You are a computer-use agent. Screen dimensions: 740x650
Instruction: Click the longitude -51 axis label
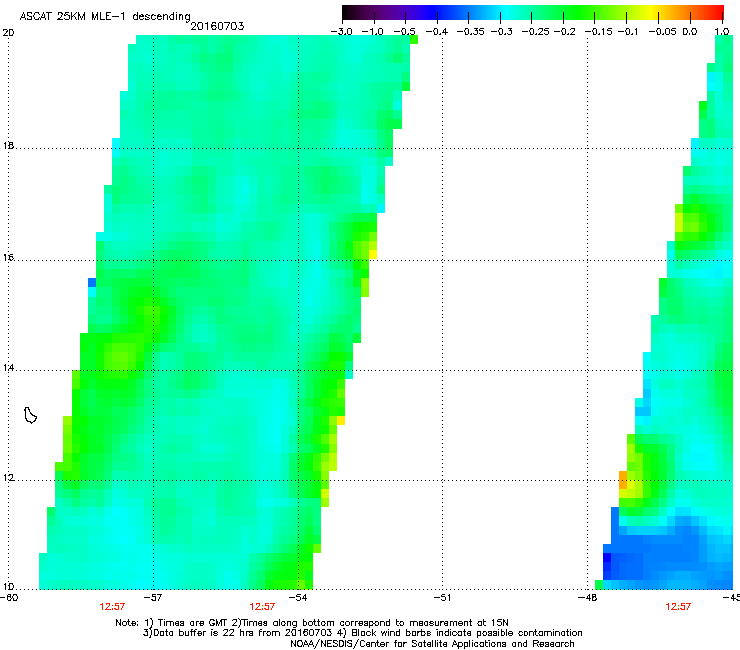442,598
